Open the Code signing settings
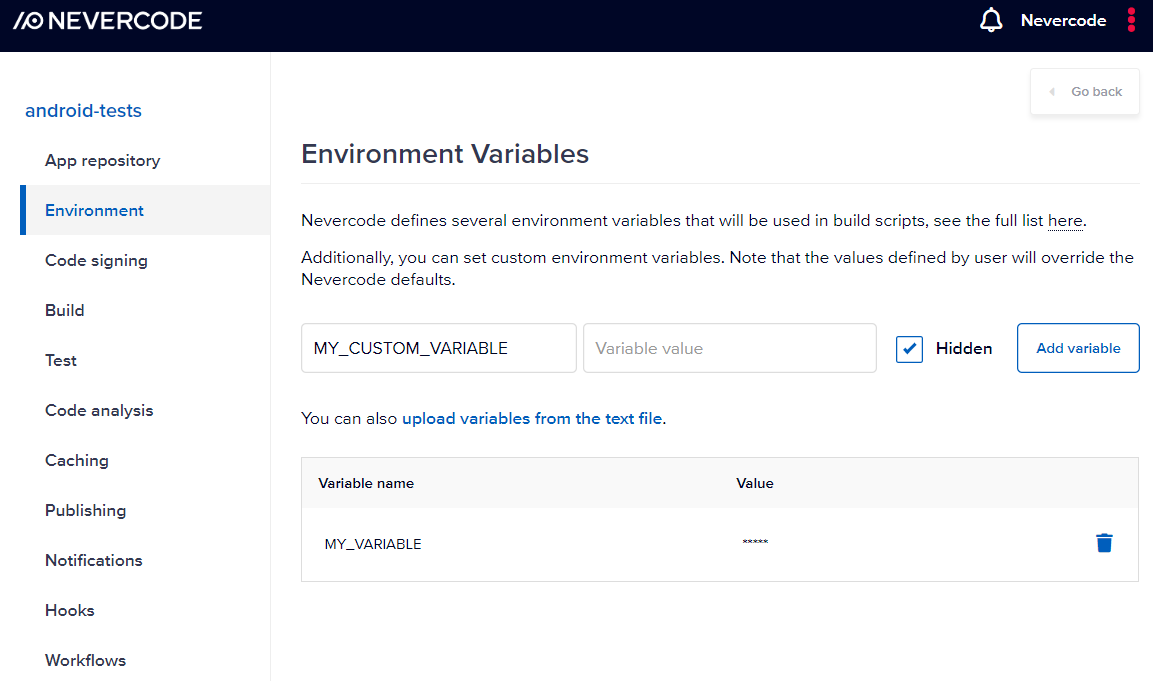 coord(96,260)
